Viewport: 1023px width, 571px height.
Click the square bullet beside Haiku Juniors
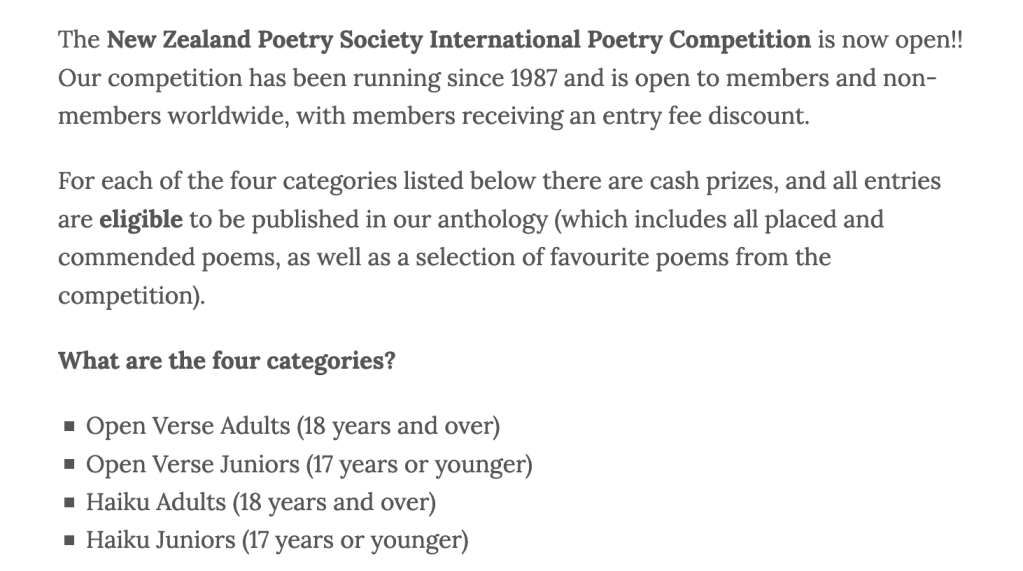[68, 541]
